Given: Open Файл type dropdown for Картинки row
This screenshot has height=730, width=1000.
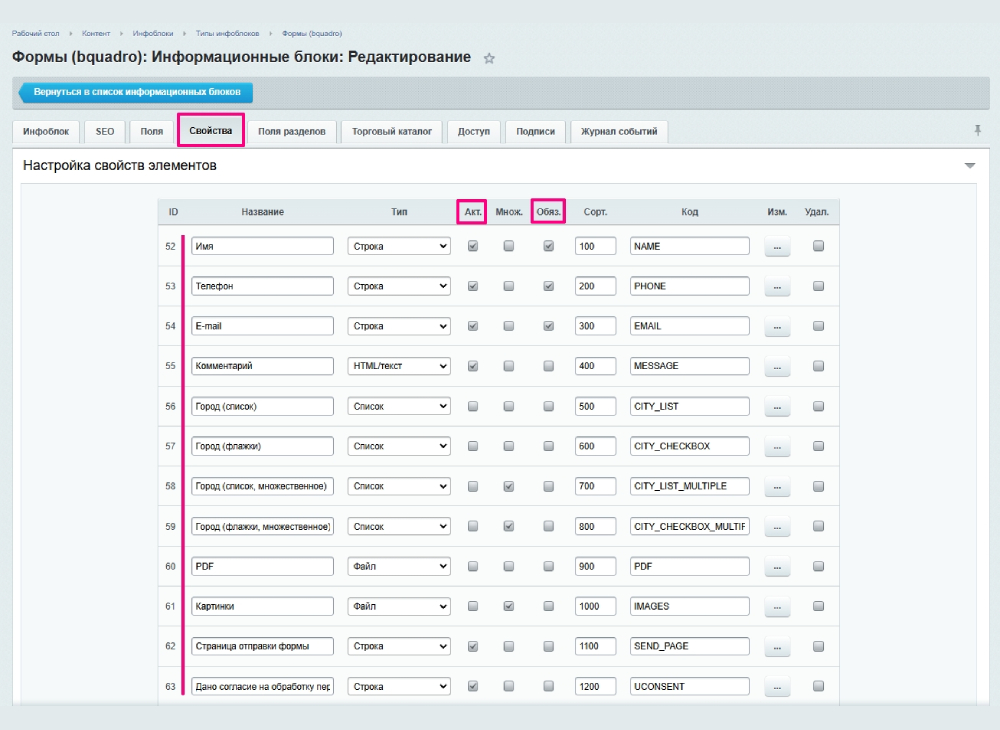Looking at the screenshot, I should tap(399, 606).
